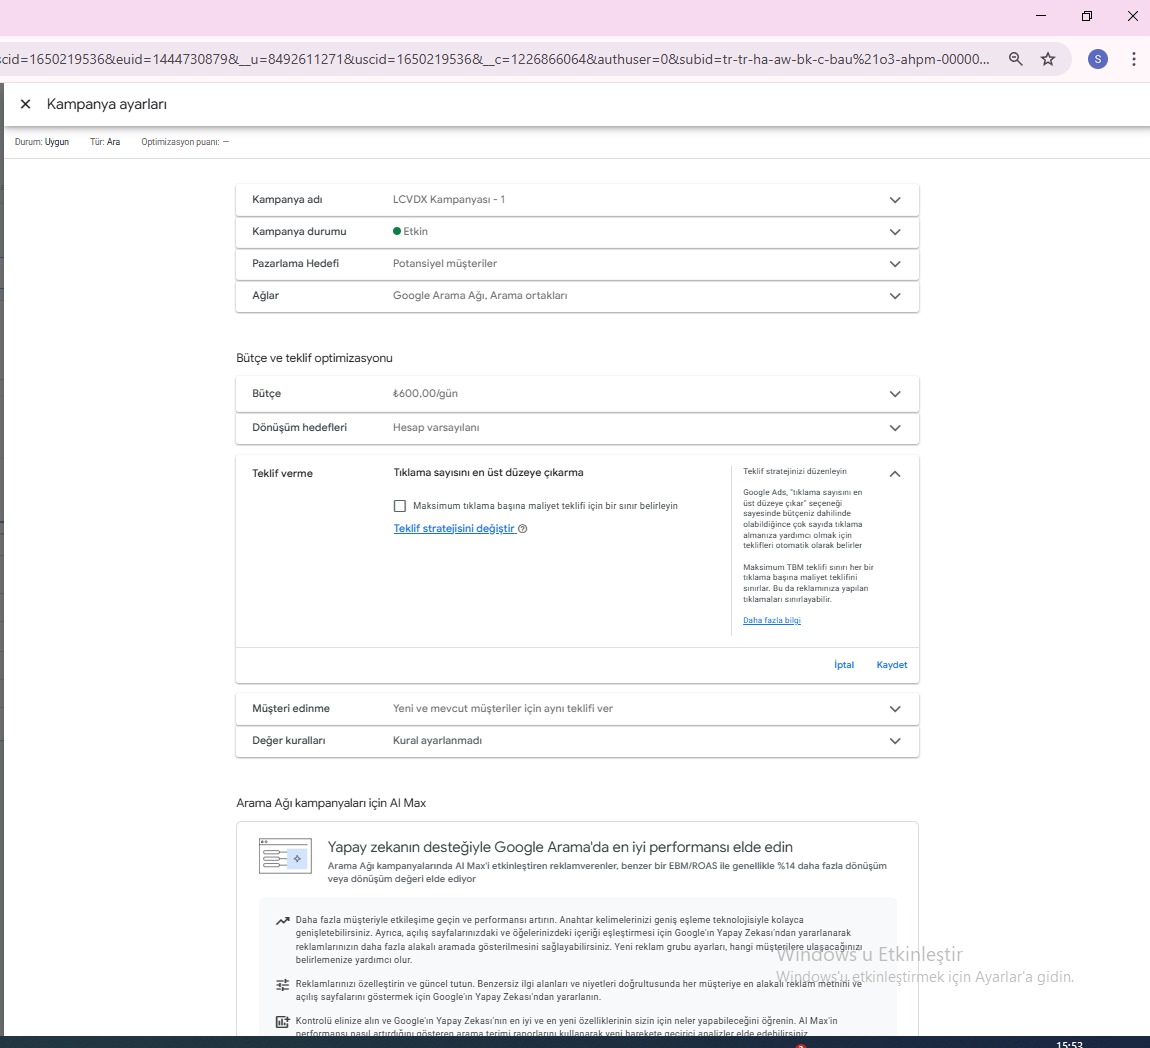Click the Durum: Uygun status text
The width and height of the screenshot is (1150, 1048).
[x=42, y=142]
